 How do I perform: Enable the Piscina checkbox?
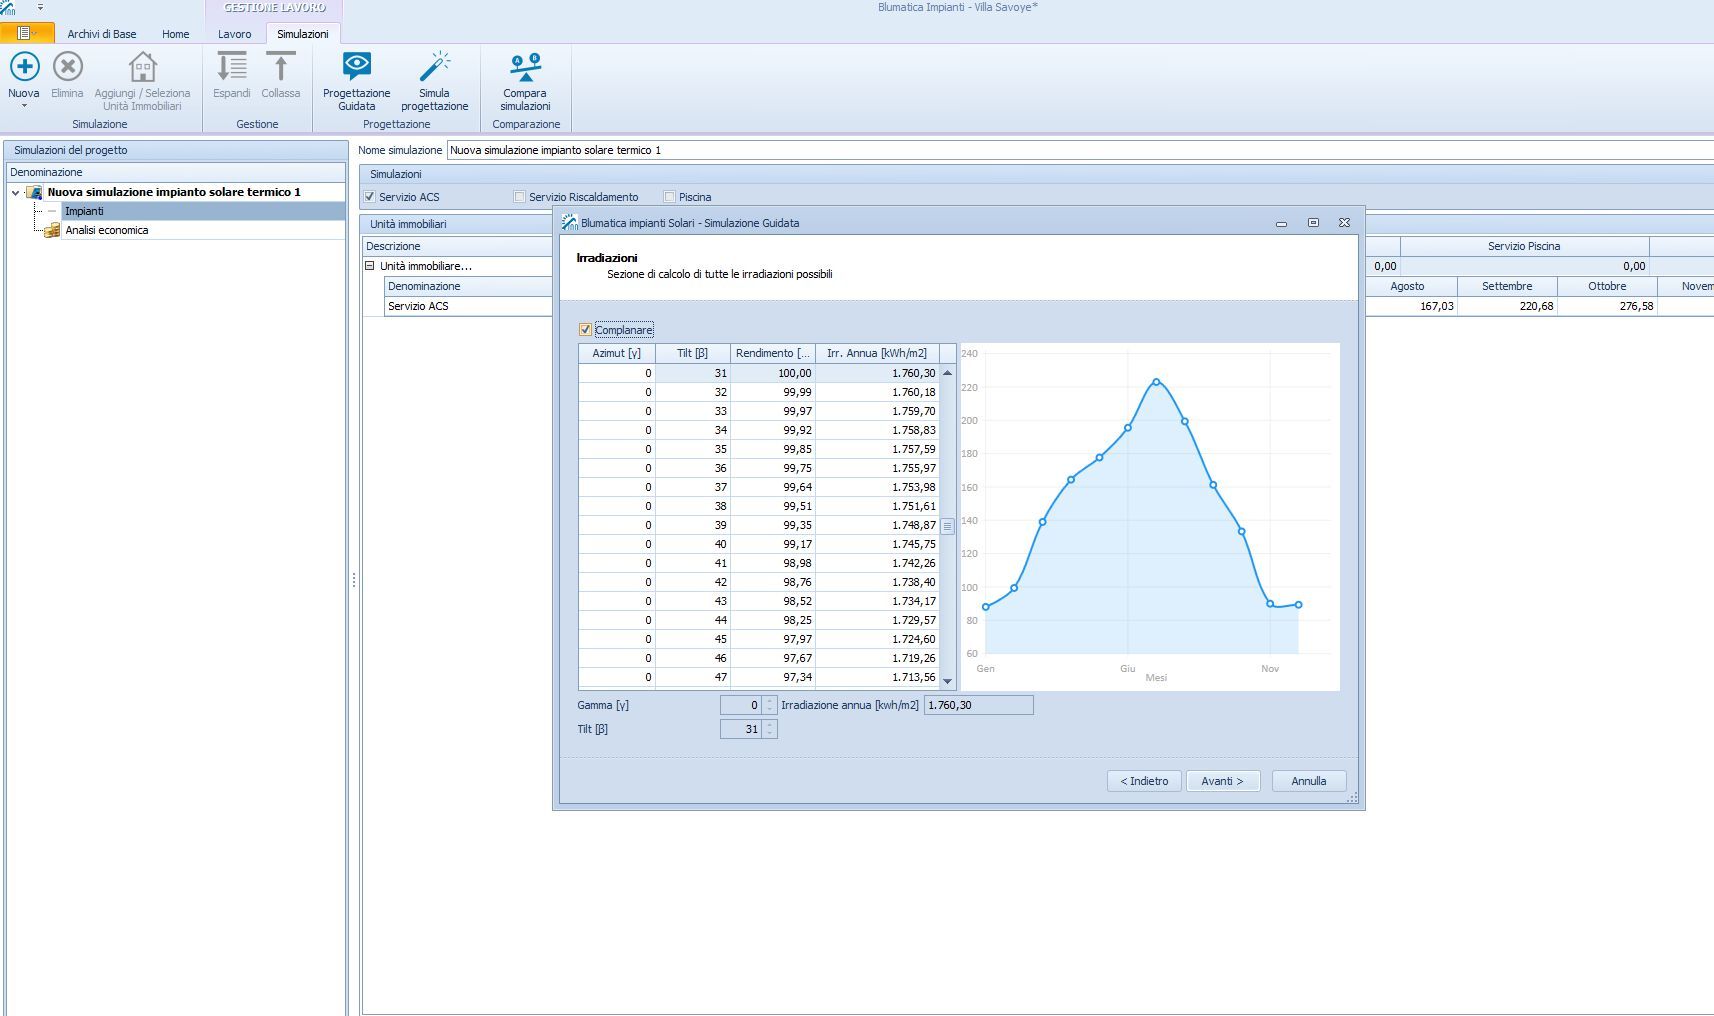coord(670,197)
